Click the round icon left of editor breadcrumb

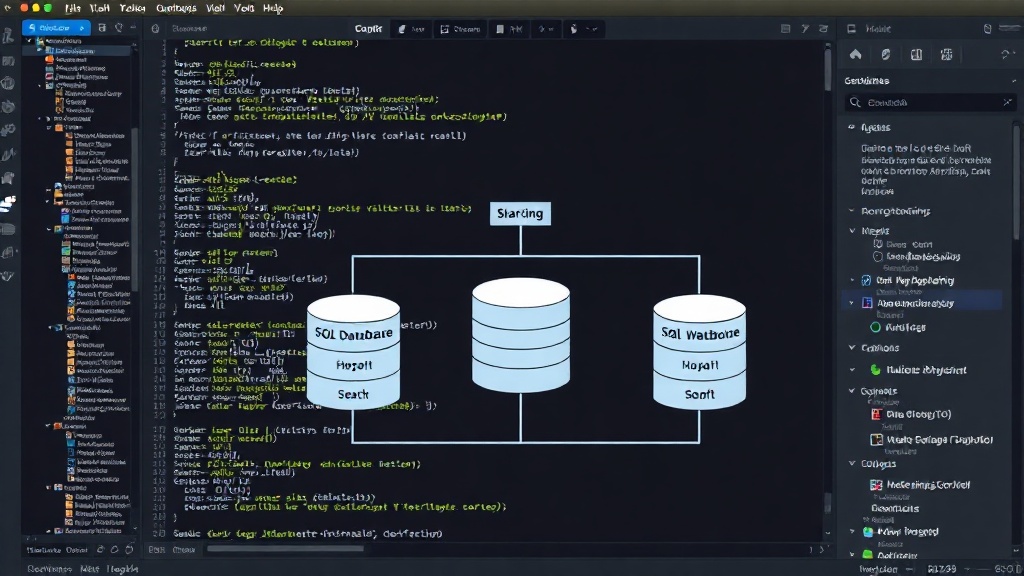point(155,29)
